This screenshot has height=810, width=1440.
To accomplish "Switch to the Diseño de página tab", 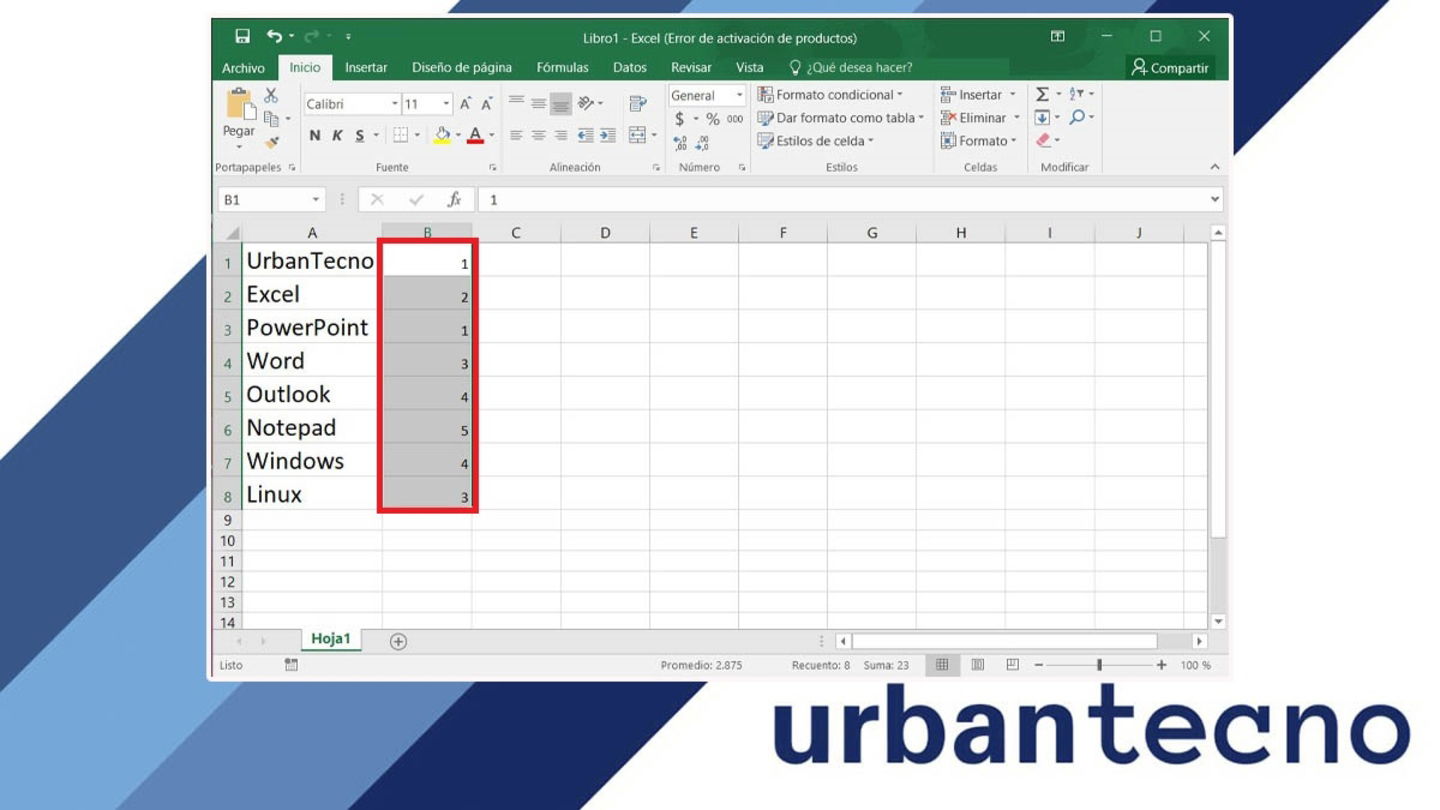I will [x=462, y=68].
